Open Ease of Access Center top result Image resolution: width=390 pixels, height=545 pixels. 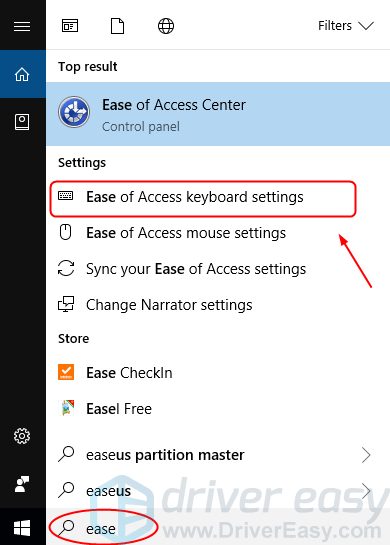(x=218, y=114)
